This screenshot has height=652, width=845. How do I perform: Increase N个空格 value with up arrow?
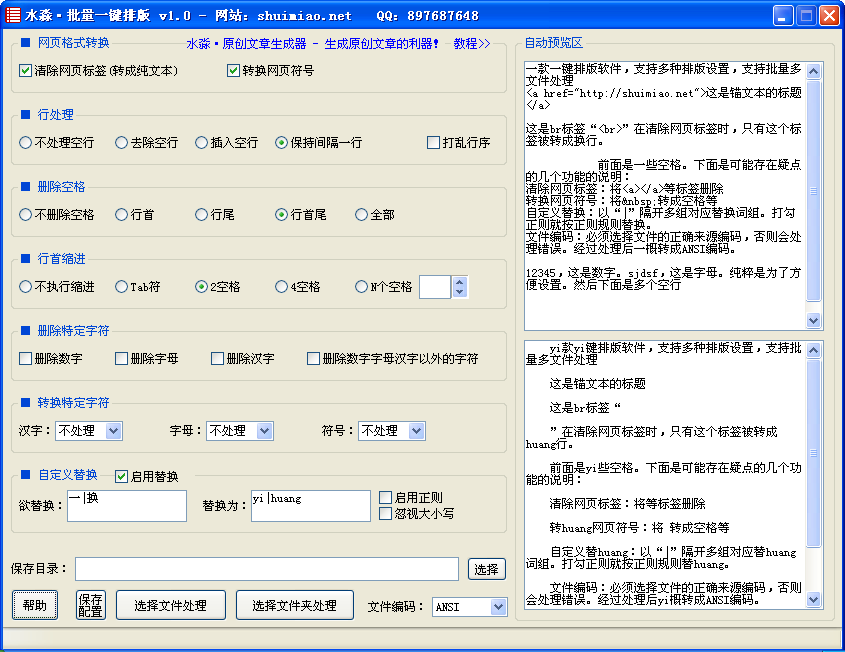click(x=460, y=281)
